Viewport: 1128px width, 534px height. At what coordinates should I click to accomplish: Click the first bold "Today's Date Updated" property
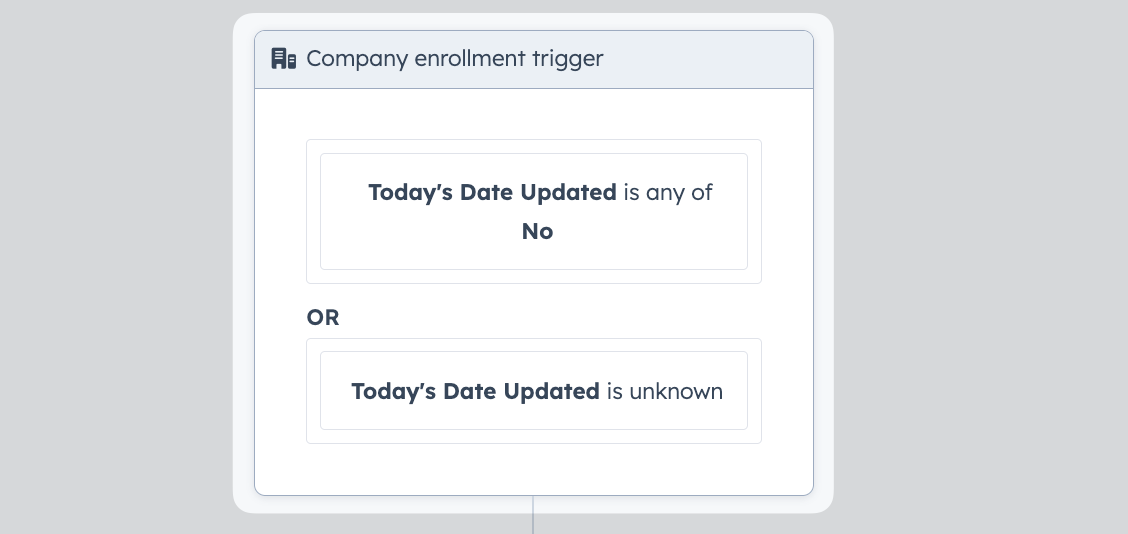click(492, 192)
